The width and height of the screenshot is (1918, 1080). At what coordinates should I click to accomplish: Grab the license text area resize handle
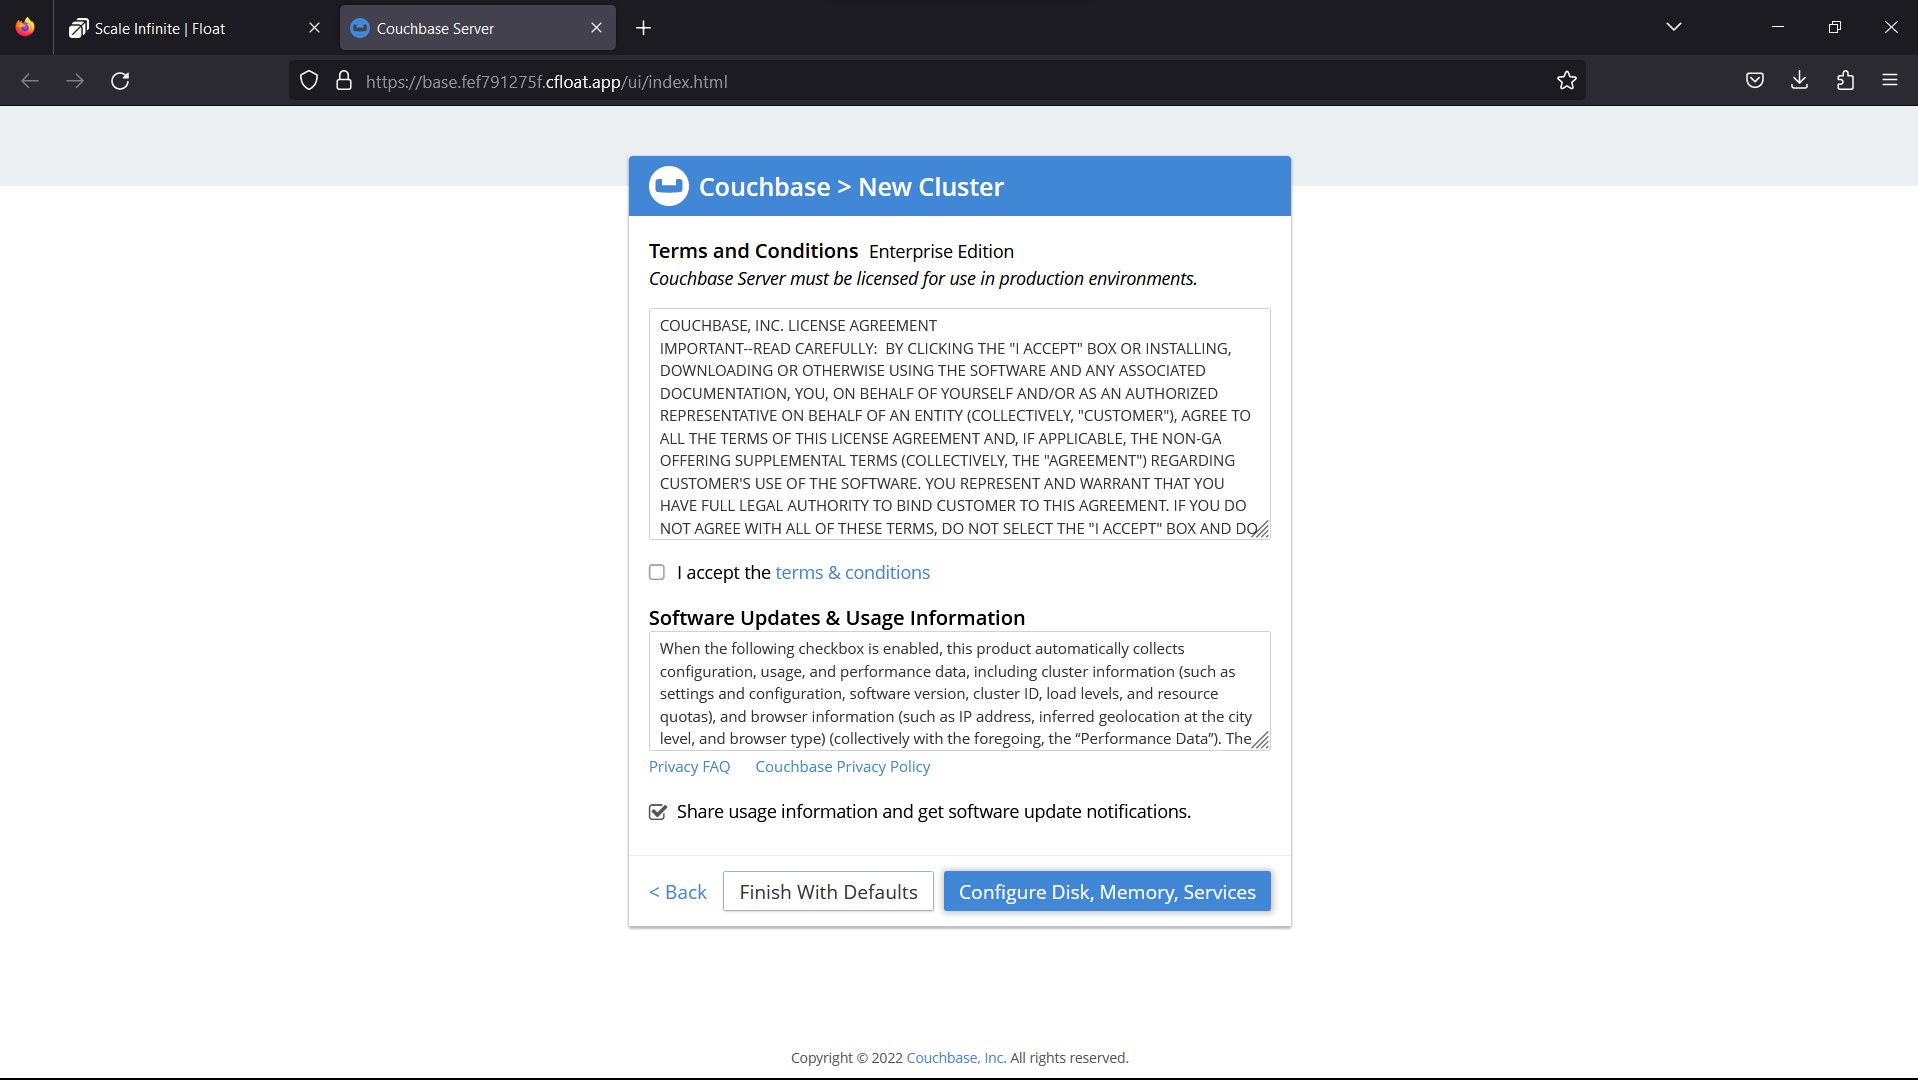1262,530
